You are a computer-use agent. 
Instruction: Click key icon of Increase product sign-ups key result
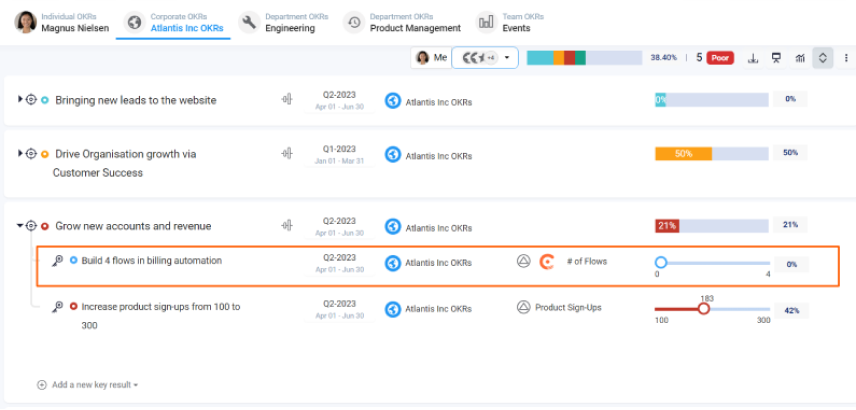click(57, 307)
